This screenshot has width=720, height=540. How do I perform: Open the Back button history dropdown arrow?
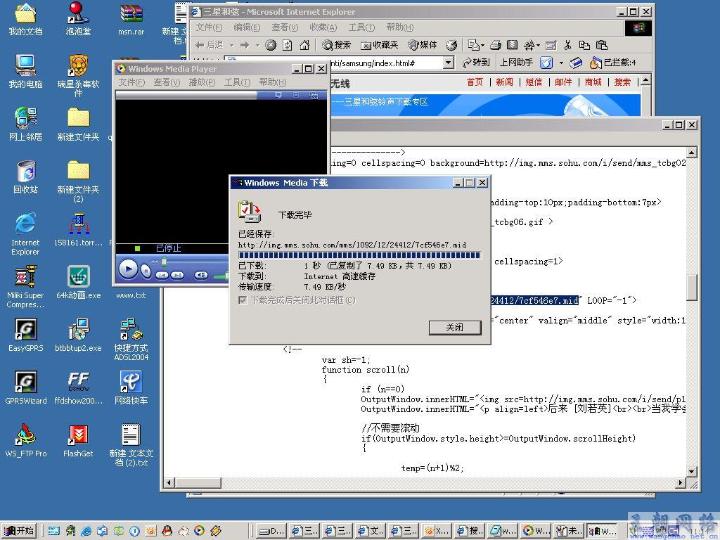click(x=232, y=45)
